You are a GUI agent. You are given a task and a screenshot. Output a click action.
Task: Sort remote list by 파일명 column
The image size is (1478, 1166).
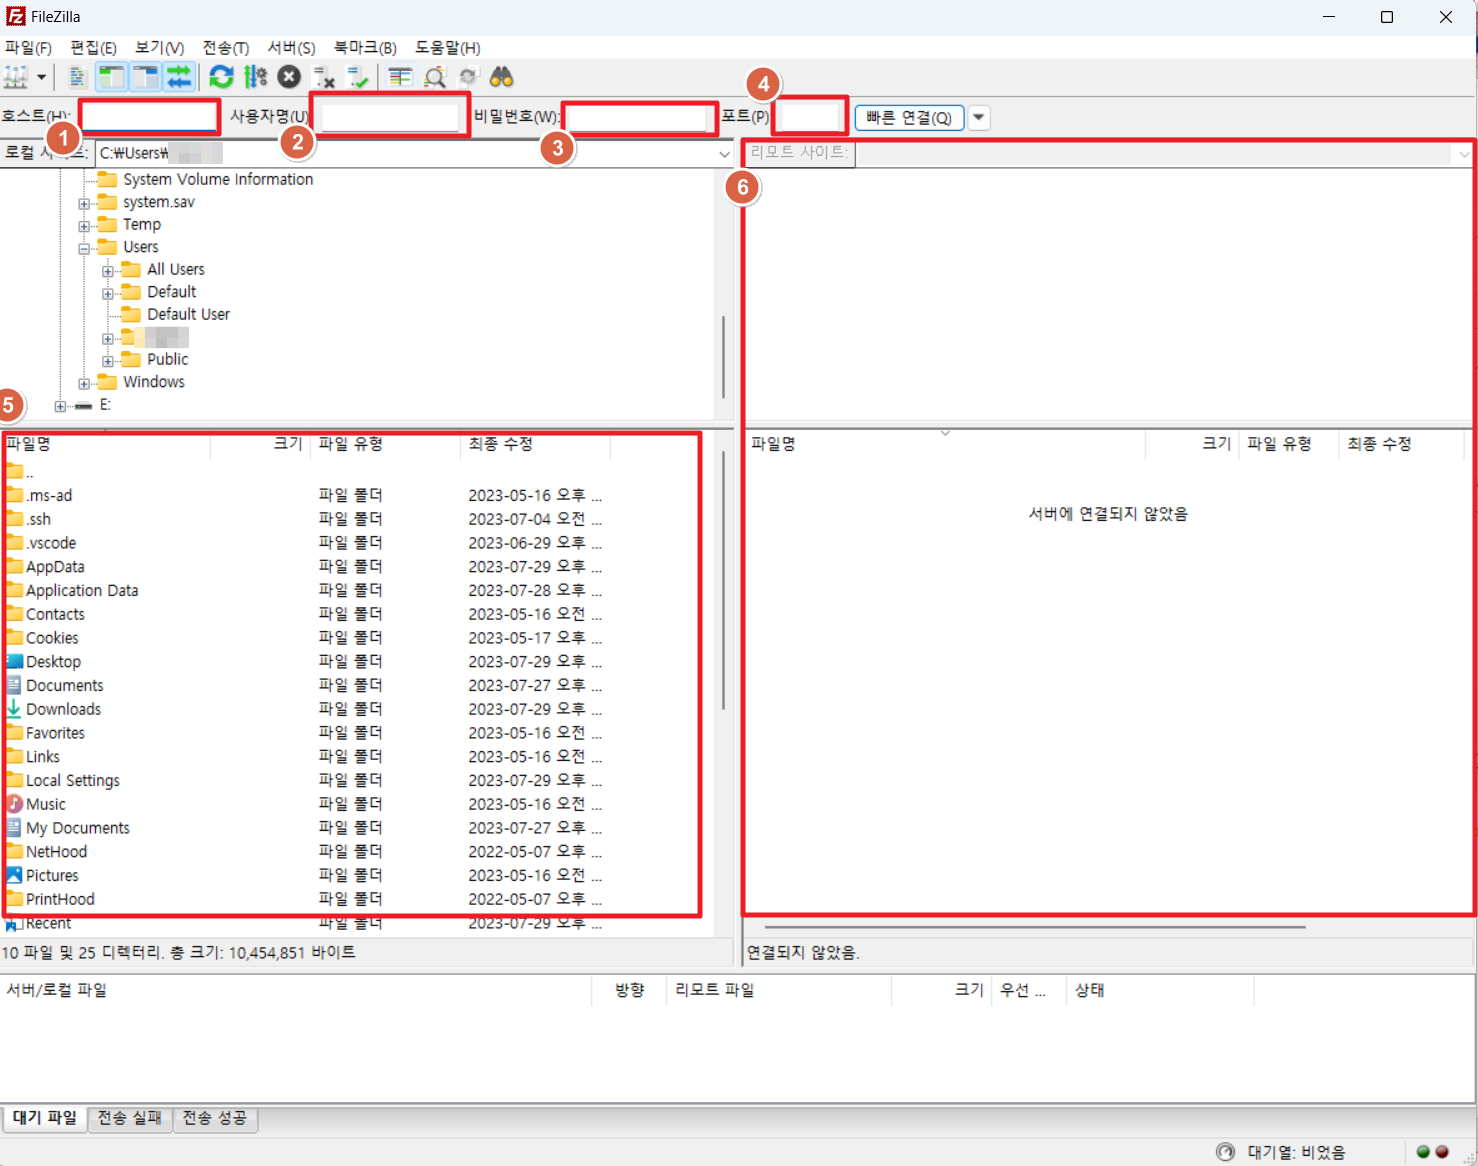[x=945, y=444]
